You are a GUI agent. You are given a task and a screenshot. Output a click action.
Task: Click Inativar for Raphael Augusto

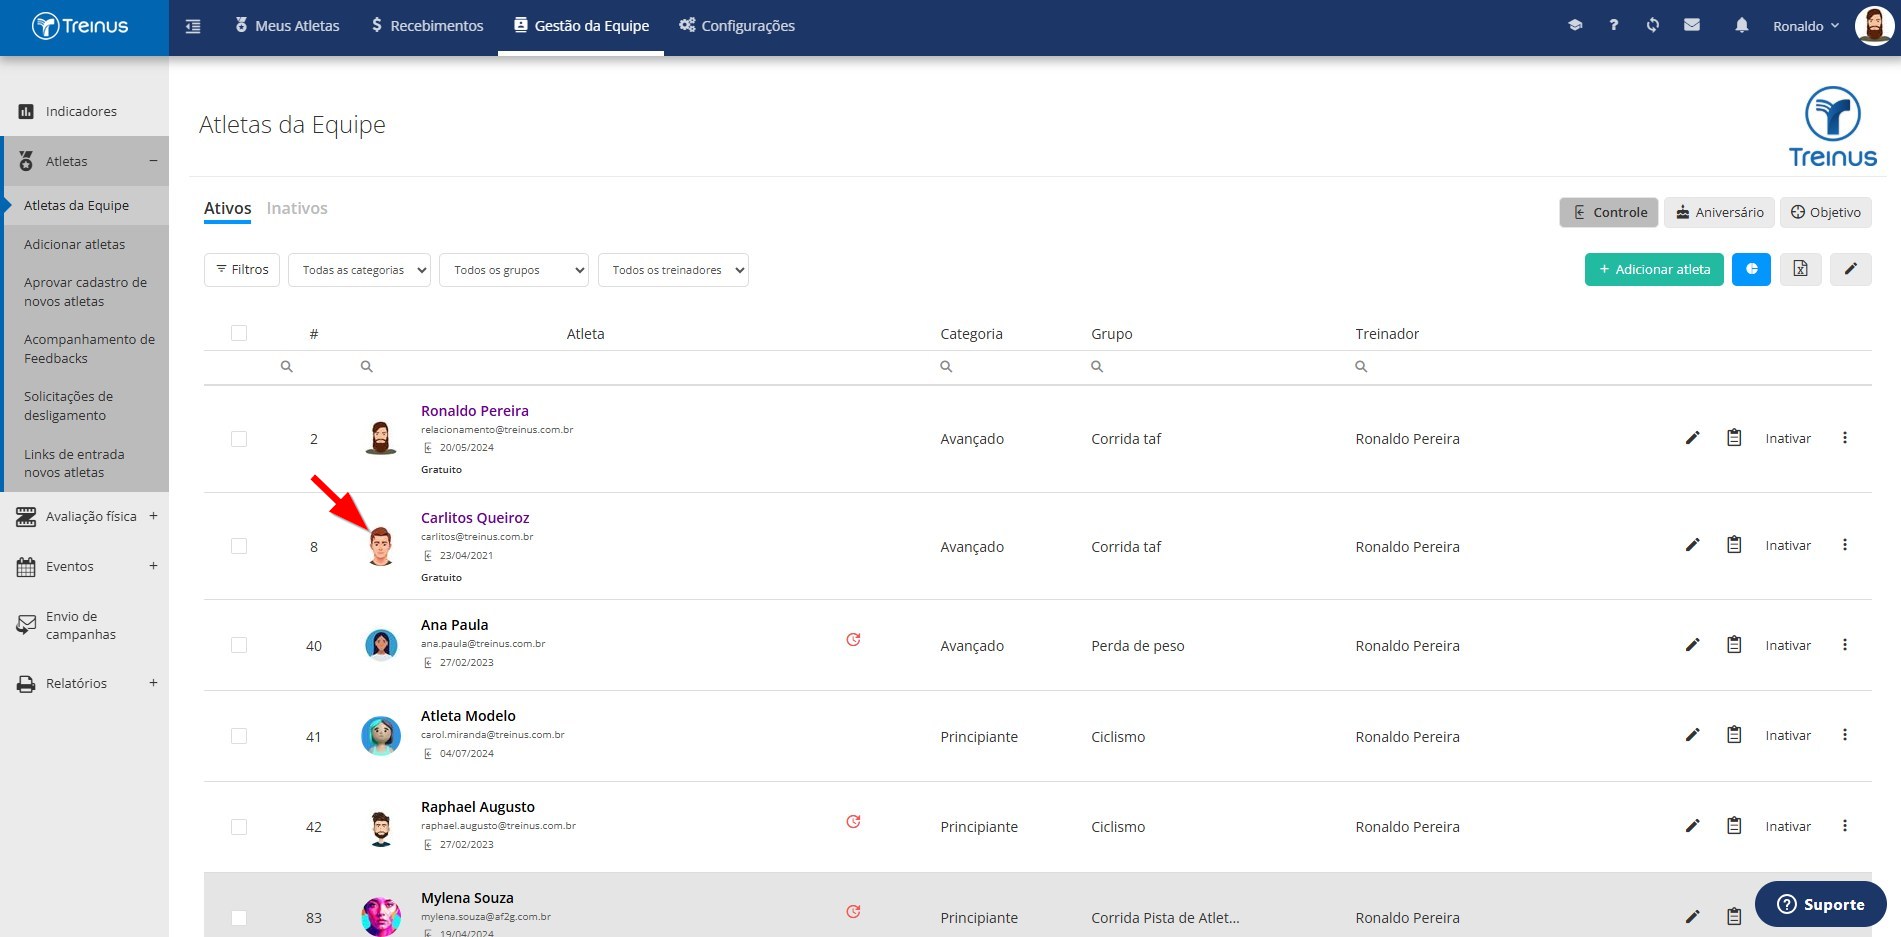click(x=1788, y=827)
